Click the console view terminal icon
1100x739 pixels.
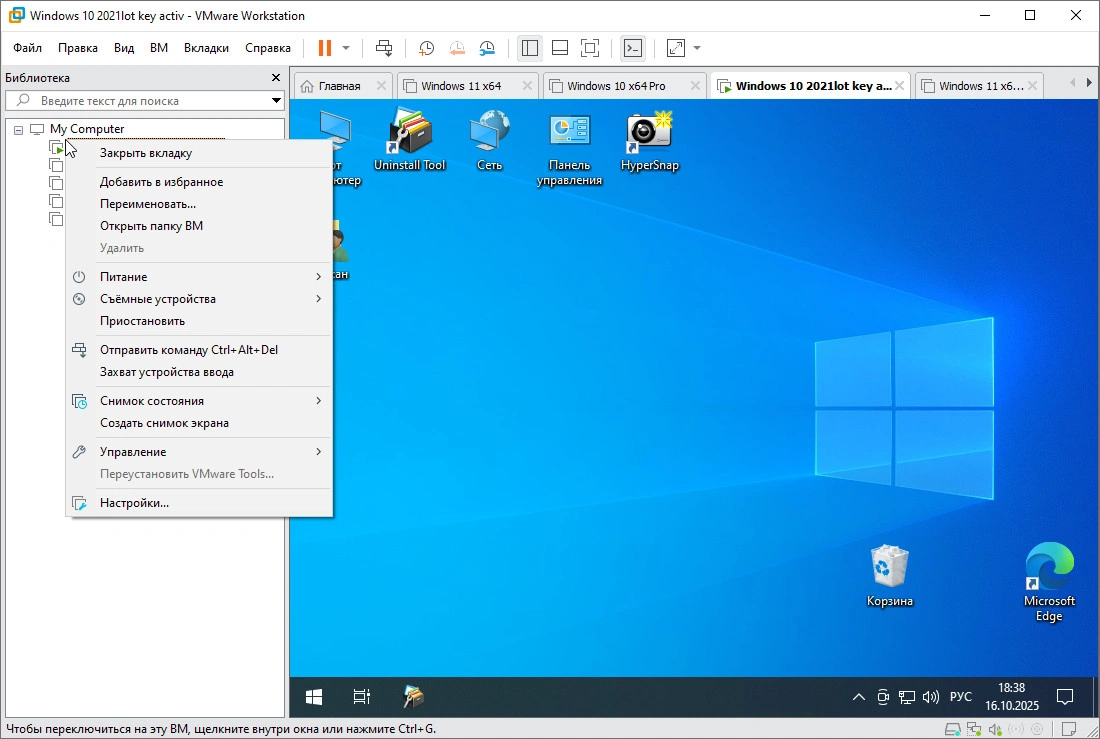pyautogui.click(x=632, y=48)
